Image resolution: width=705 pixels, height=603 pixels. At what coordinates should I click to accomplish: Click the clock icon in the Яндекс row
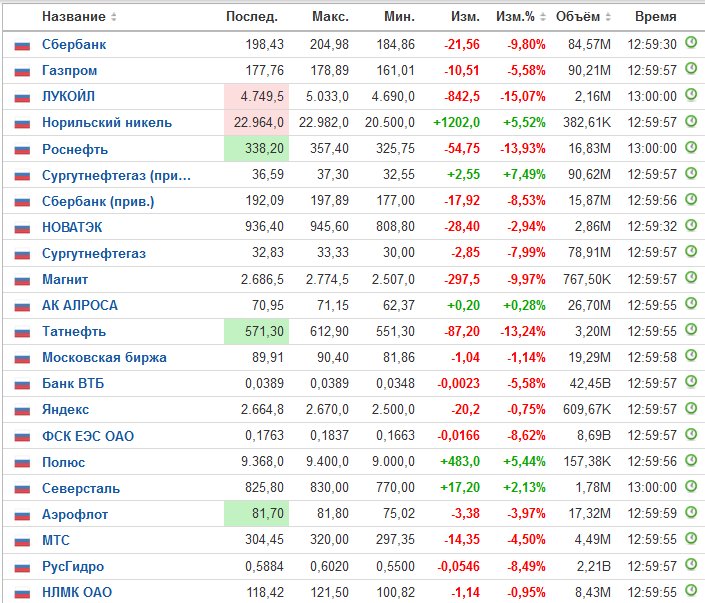click(691, 408)
